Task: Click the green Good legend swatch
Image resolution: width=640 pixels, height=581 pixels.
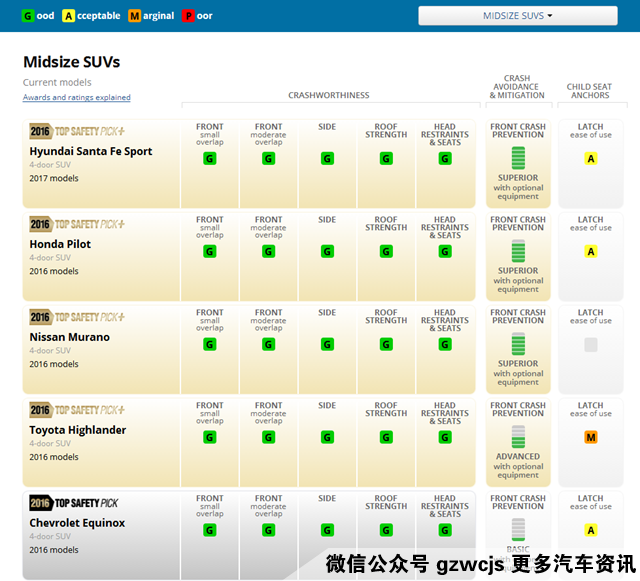Action: coord(28,16)
